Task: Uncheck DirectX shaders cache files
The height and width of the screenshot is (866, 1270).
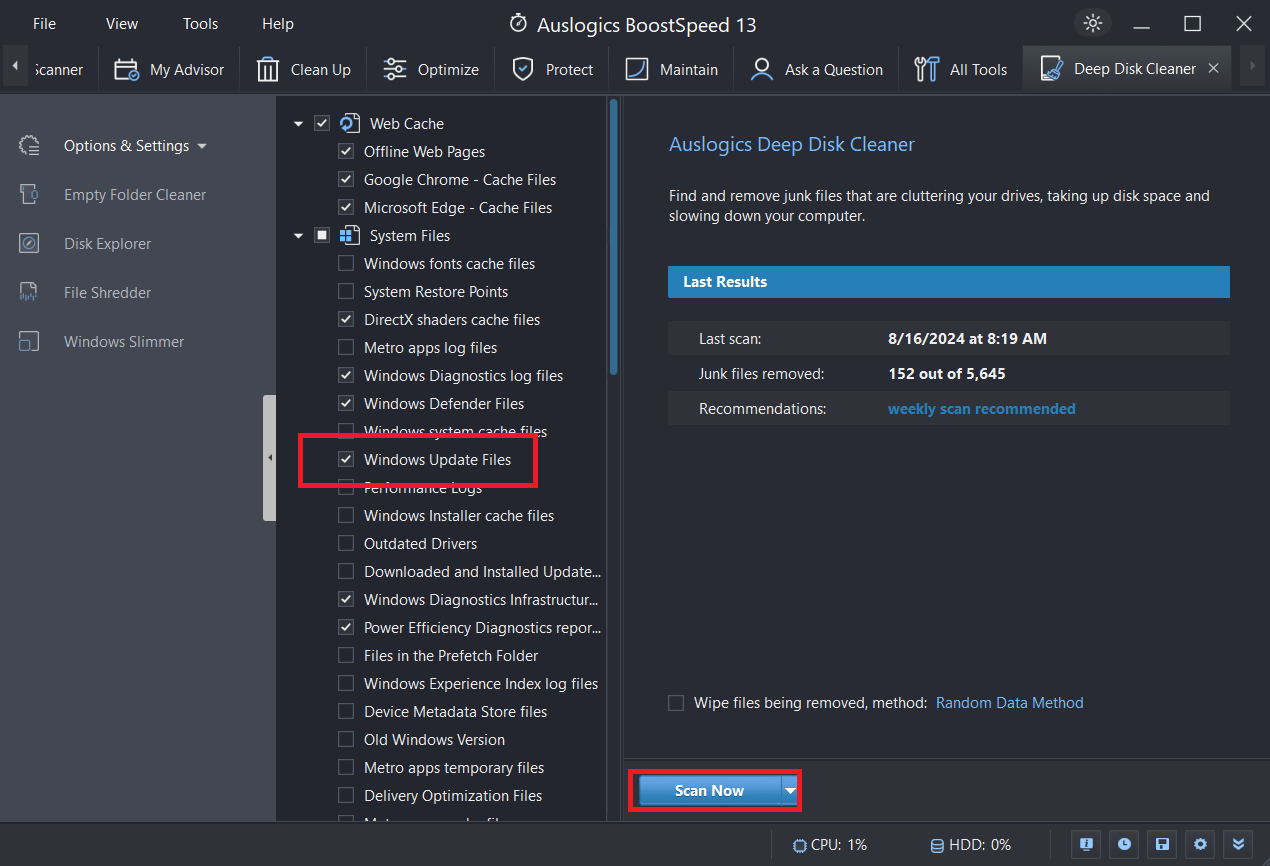Action: click(346, 319)
